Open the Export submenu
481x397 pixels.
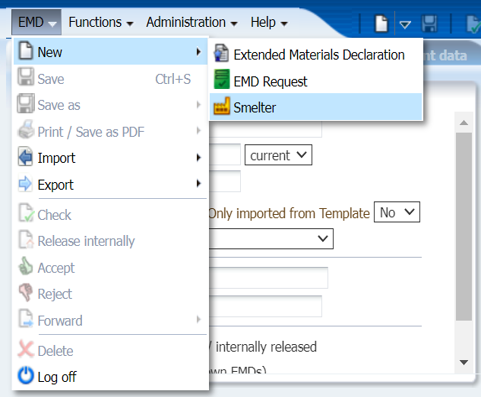[x=111, y=184]
